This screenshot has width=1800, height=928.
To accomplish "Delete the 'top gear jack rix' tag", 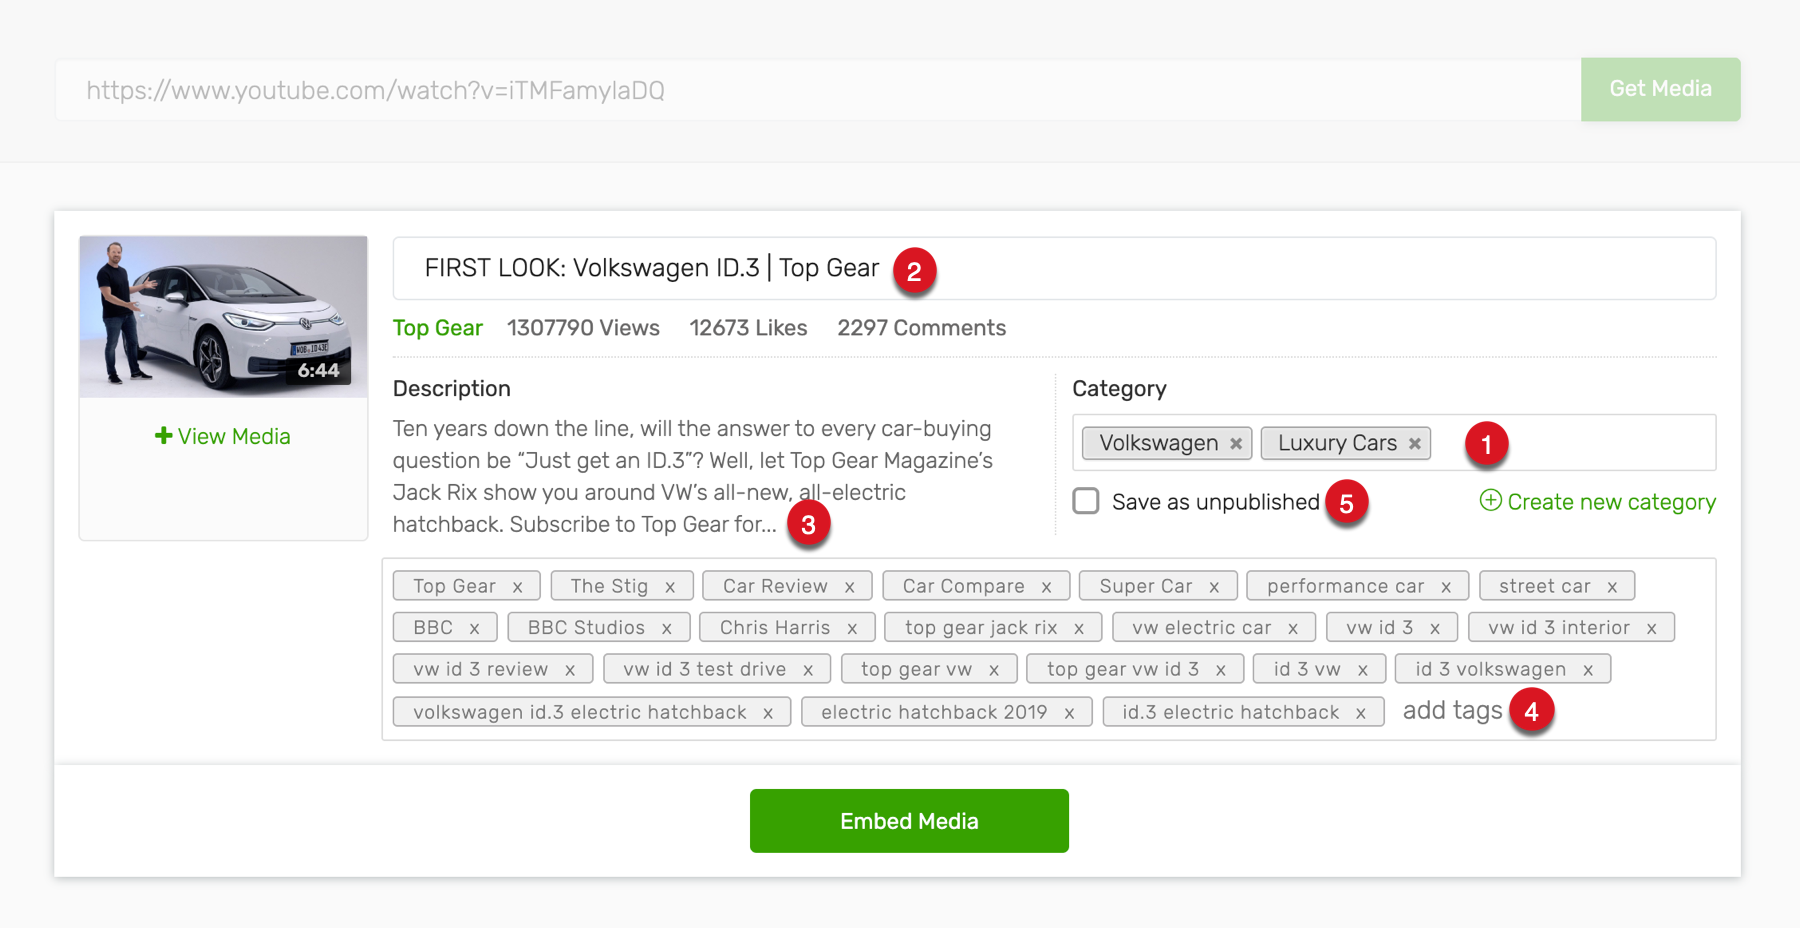I will pyautogui.click(x=1079, y=628).
